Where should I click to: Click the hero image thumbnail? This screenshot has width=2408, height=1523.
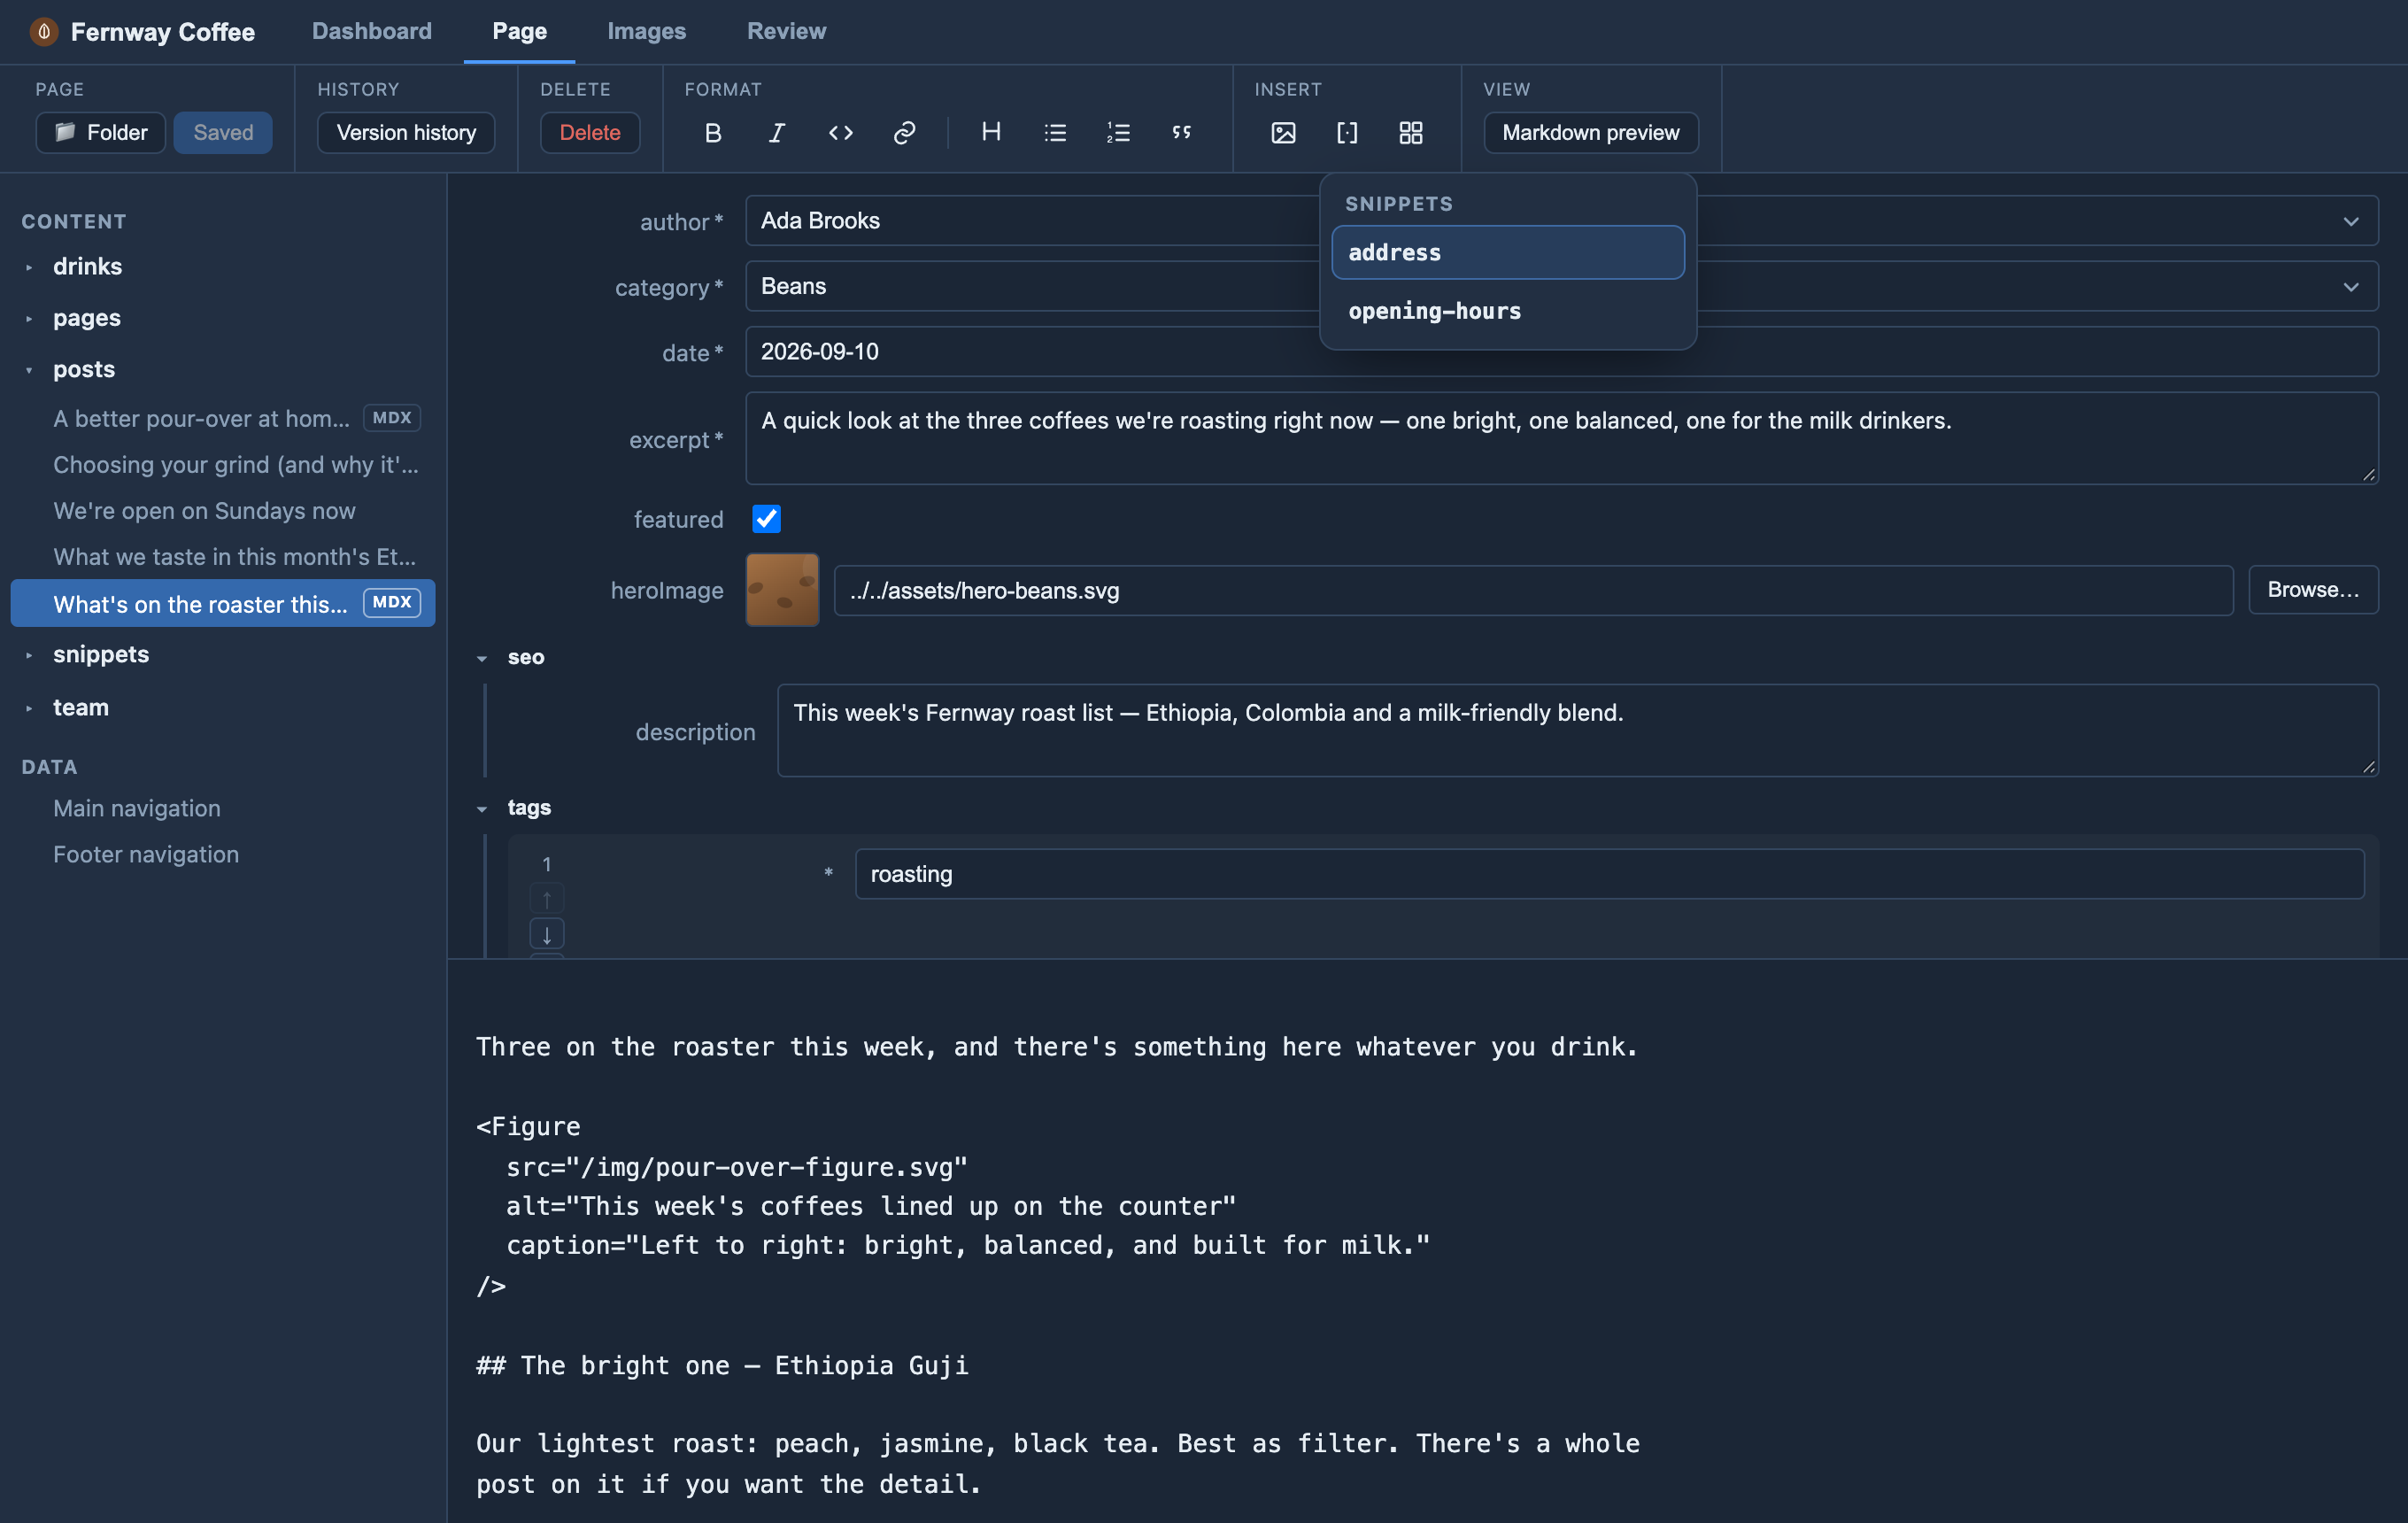tap(782, 590)
